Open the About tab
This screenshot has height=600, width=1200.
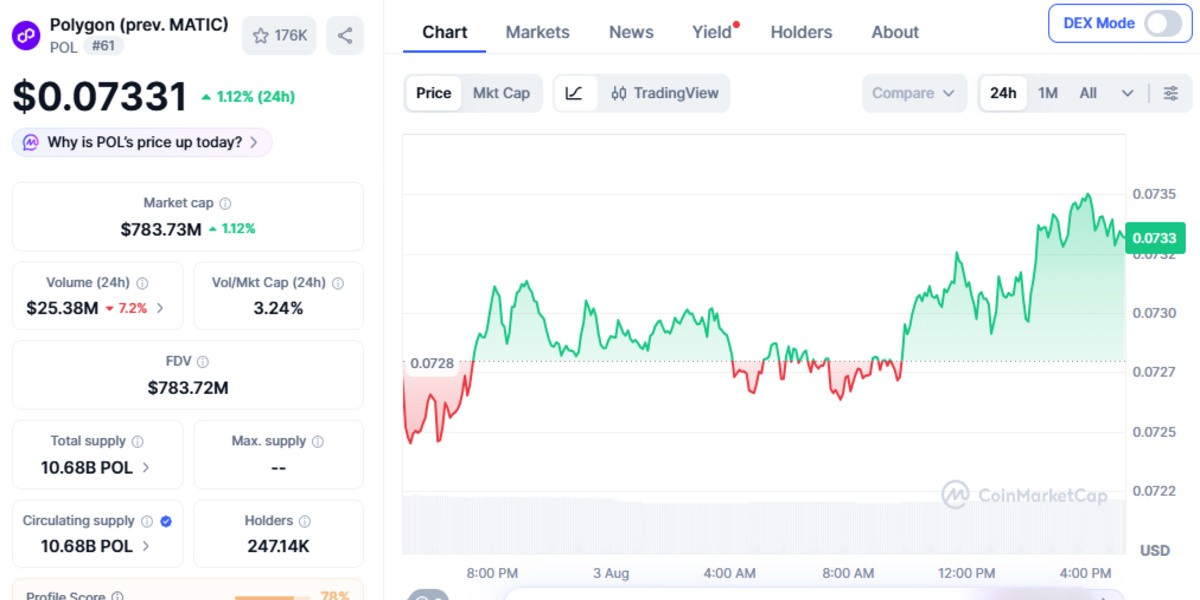pyautogui.click(x=895, y=32)
